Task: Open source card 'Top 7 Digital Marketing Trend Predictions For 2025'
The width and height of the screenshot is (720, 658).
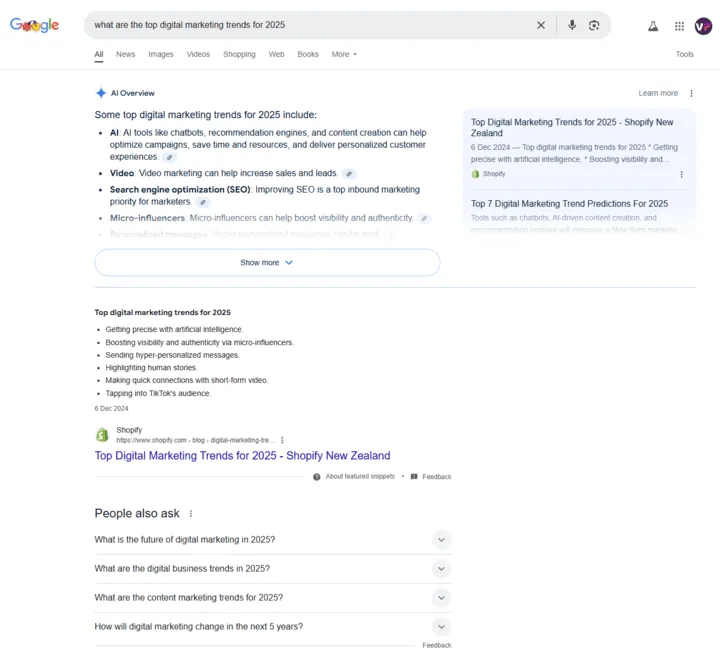Action: 569,203
